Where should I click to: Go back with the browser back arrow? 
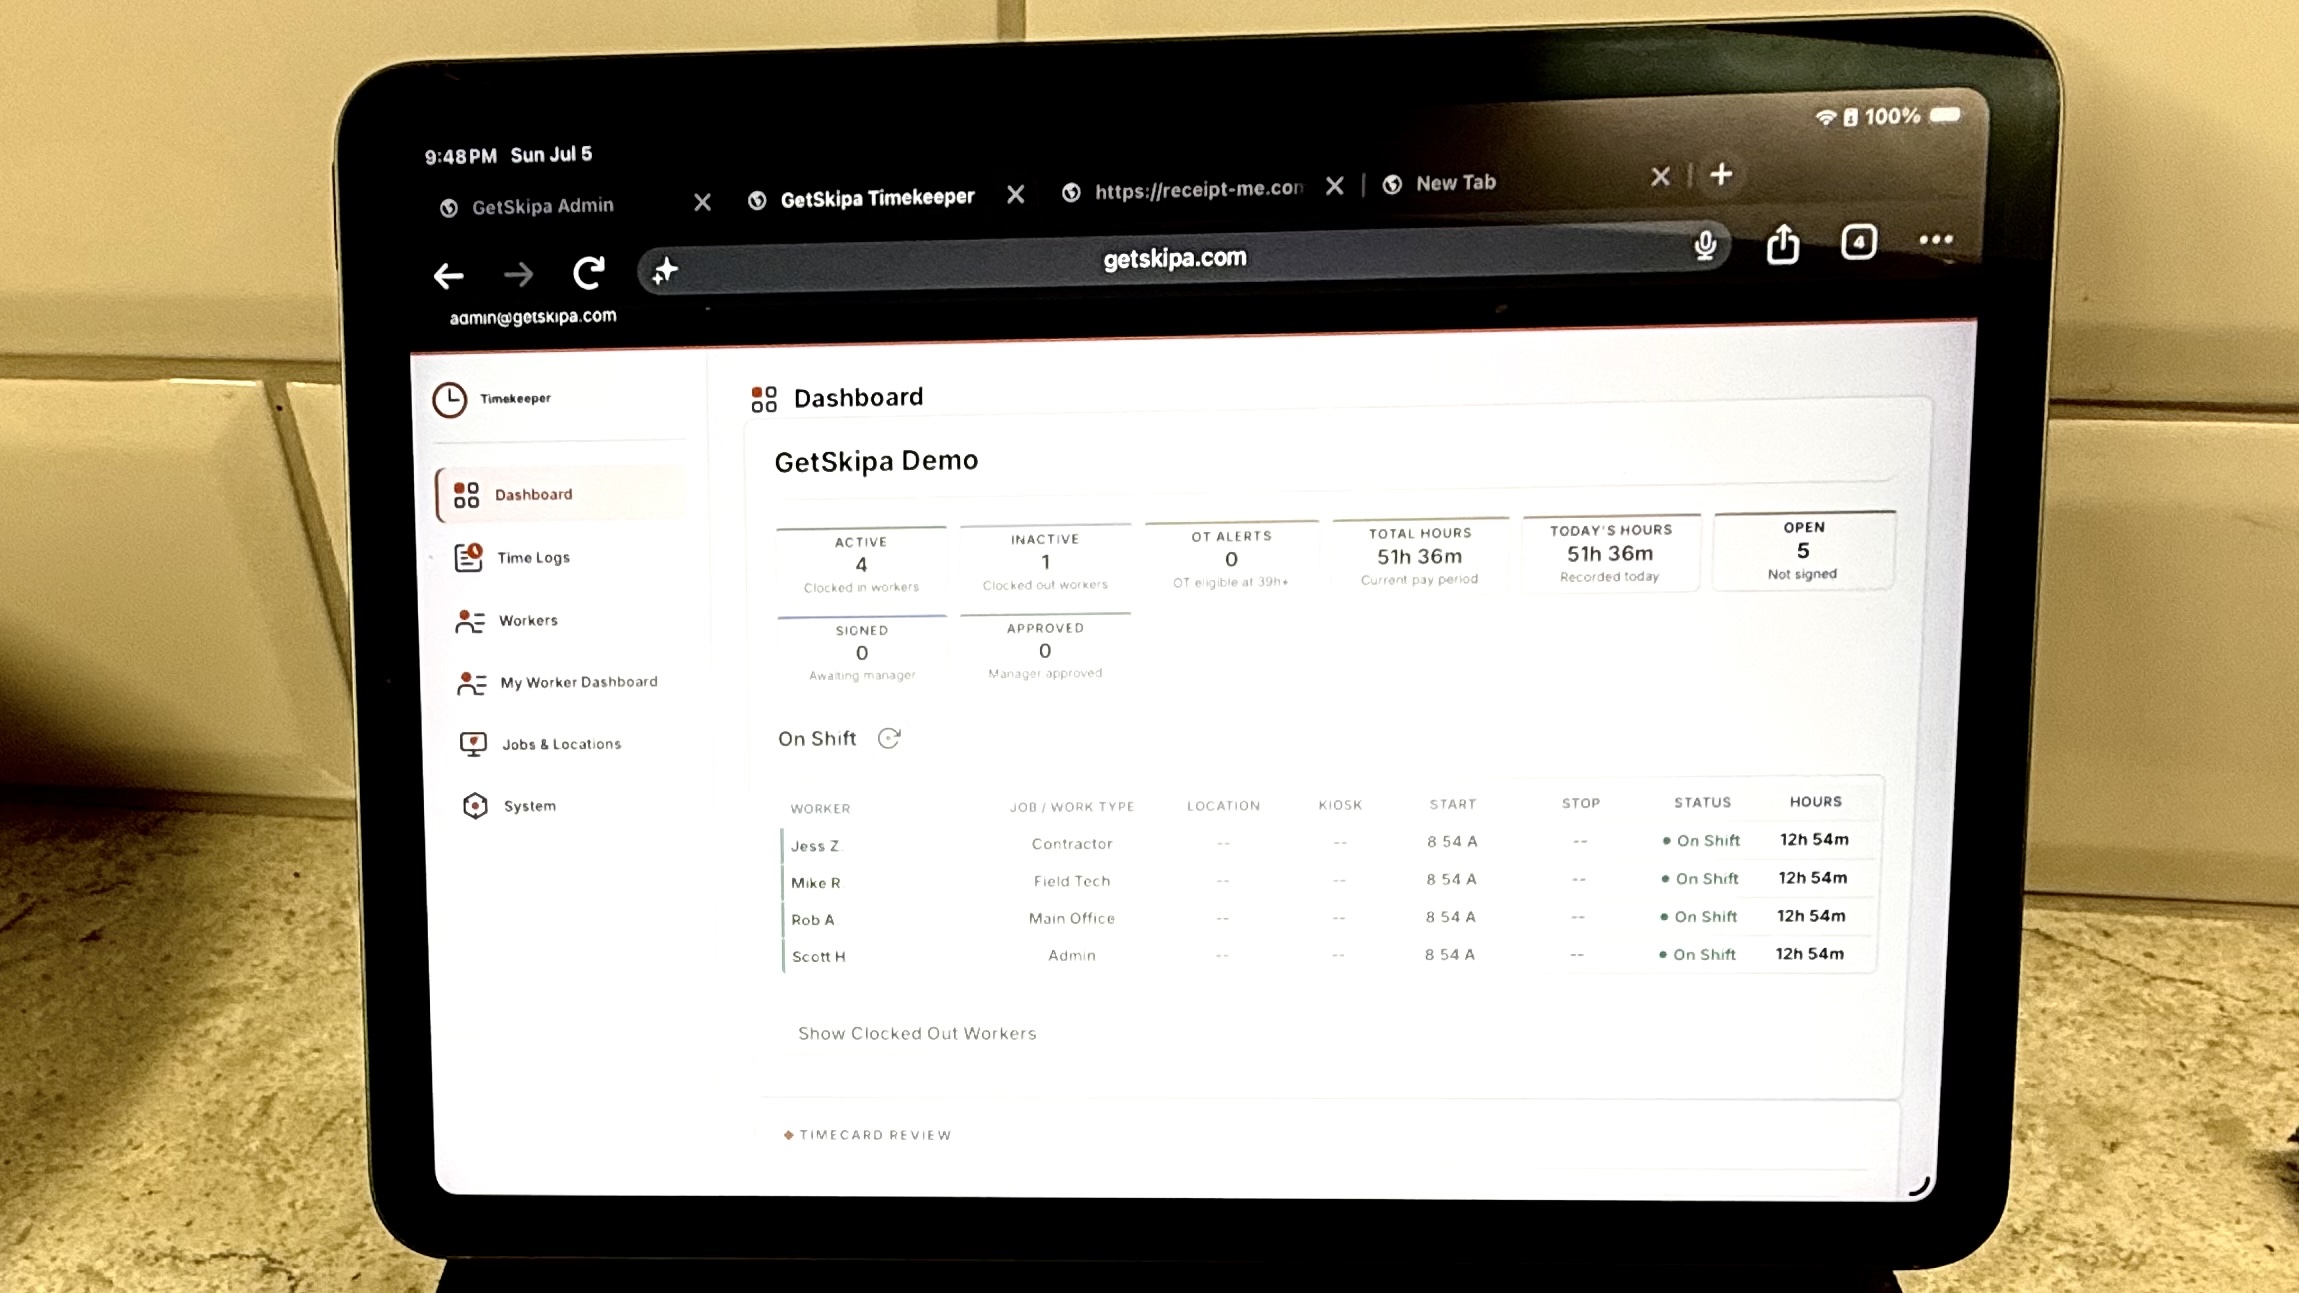tap(448, 275)
